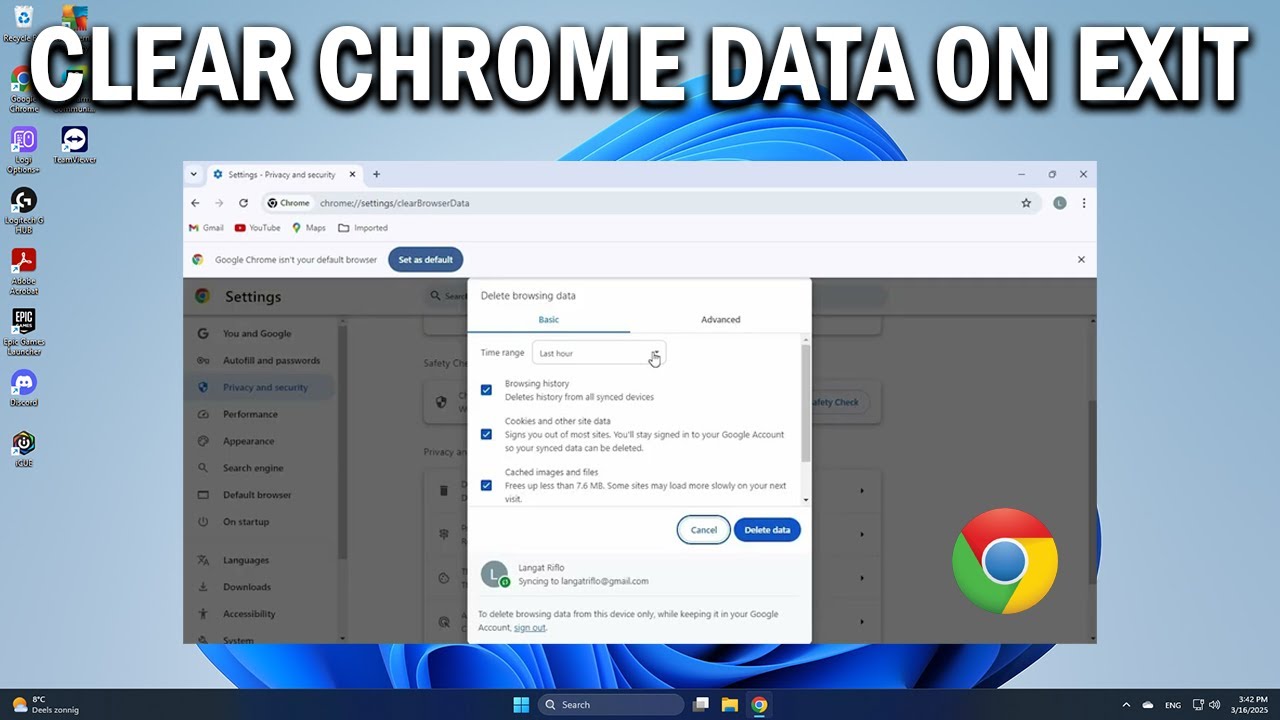
Task: Reload the Chrome settings page
Action: point(243,203)
